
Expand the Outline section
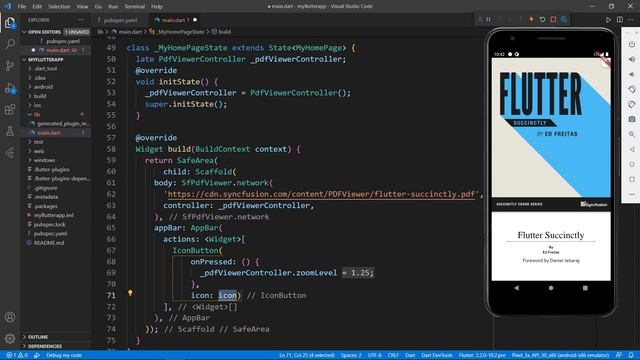[x=56, y=337]
